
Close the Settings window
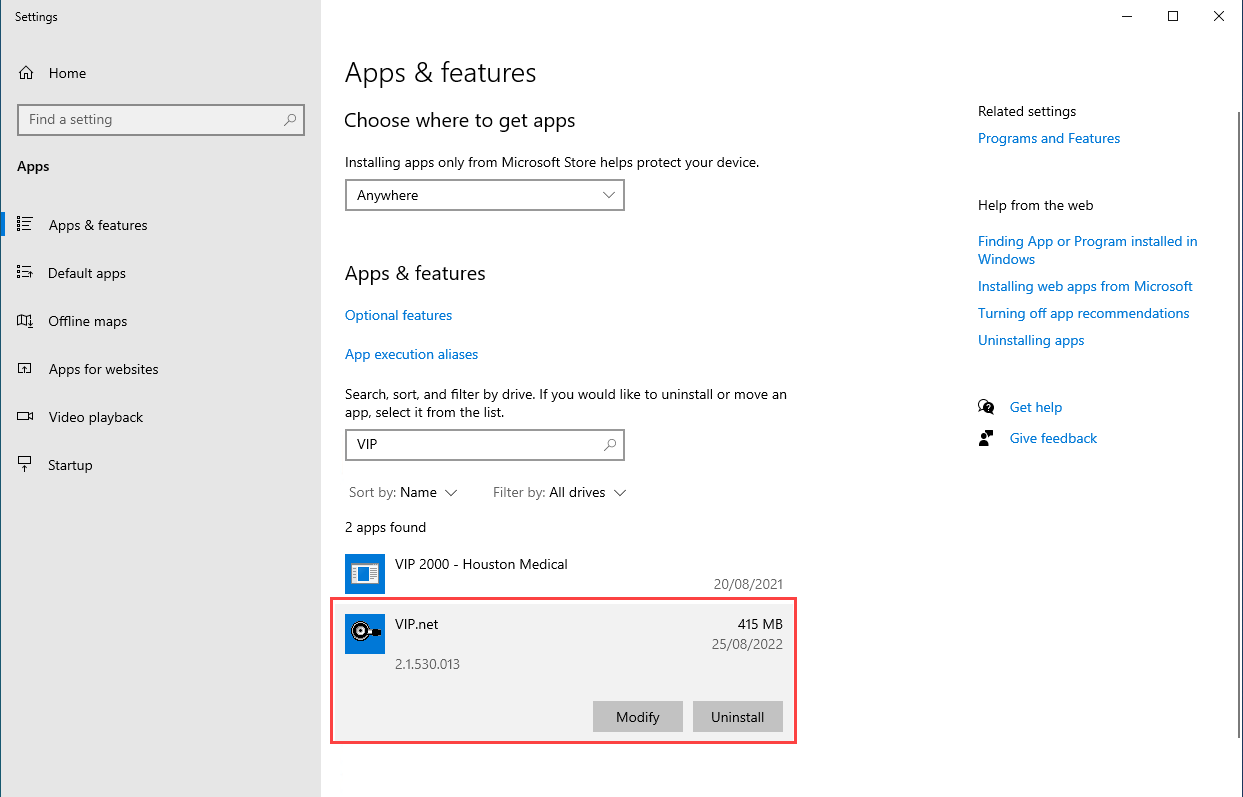pyautogui.click(x=1220, y=16)
